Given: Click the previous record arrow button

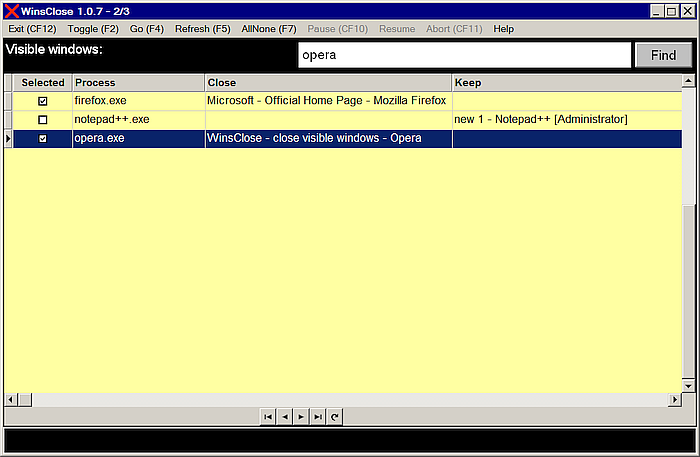Looking at the screenshot, I should (x=284, y=416).
